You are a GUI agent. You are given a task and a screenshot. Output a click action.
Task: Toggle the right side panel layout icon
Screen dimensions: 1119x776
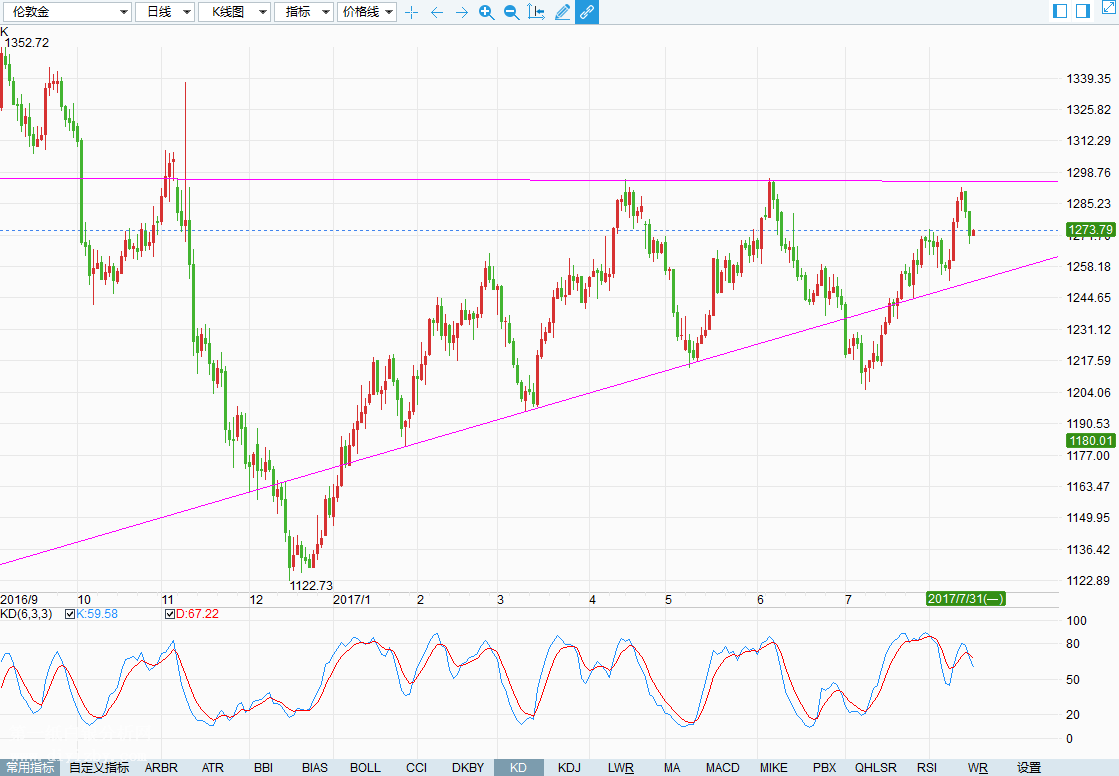(x=1082, y=11)
